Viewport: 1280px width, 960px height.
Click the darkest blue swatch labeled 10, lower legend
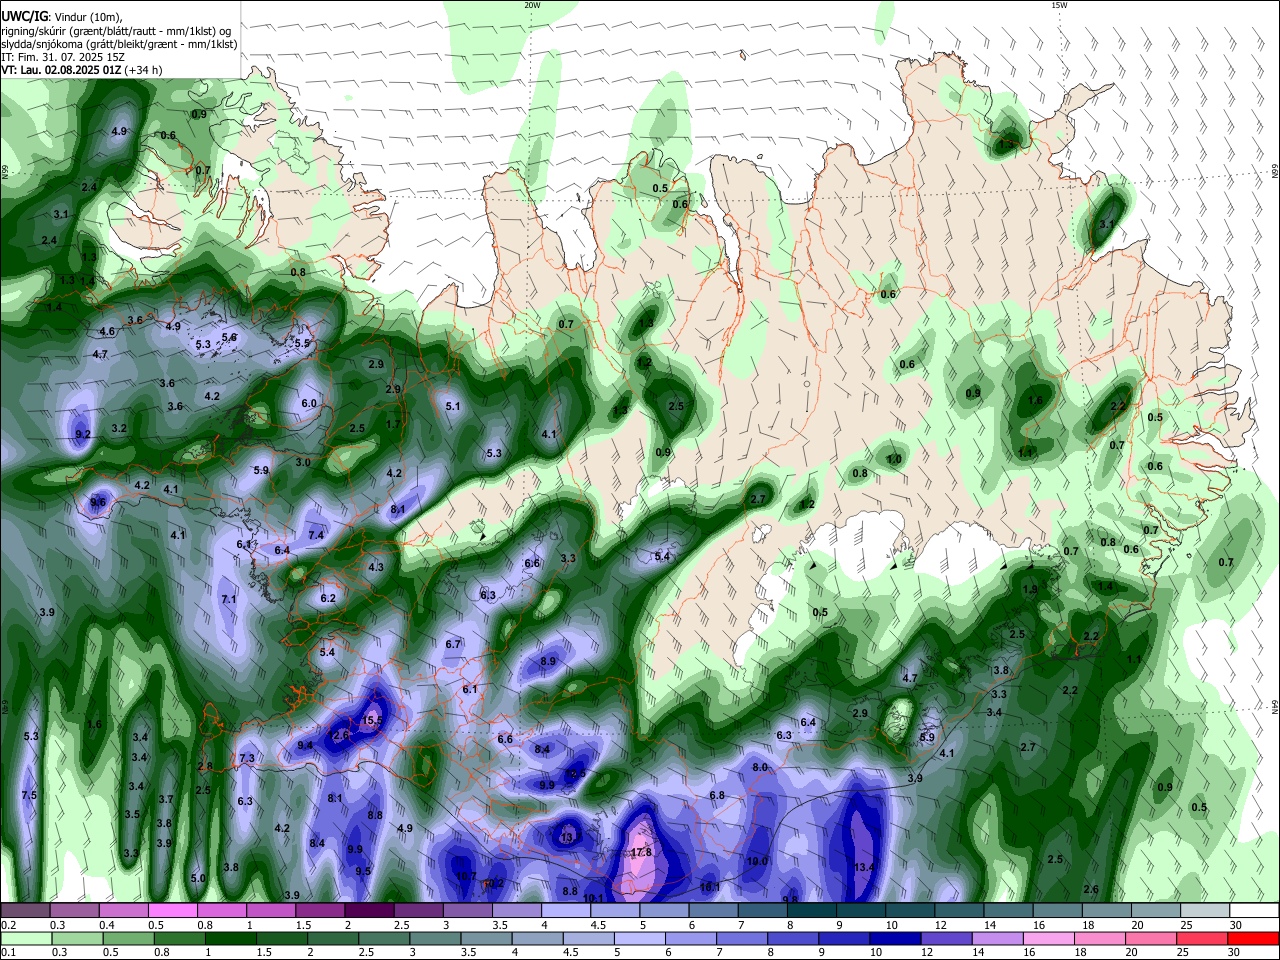pos(893,938)
